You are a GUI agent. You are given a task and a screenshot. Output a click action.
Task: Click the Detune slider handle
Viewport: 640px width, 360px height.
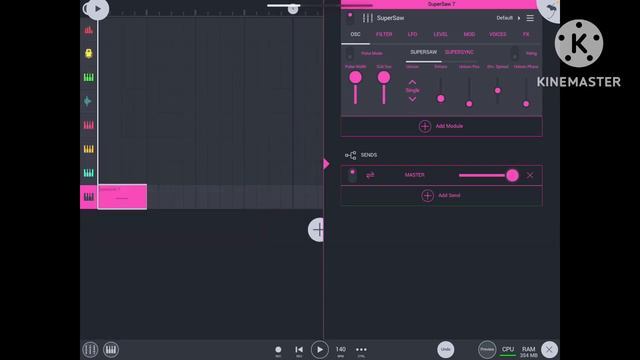point(441,98)
